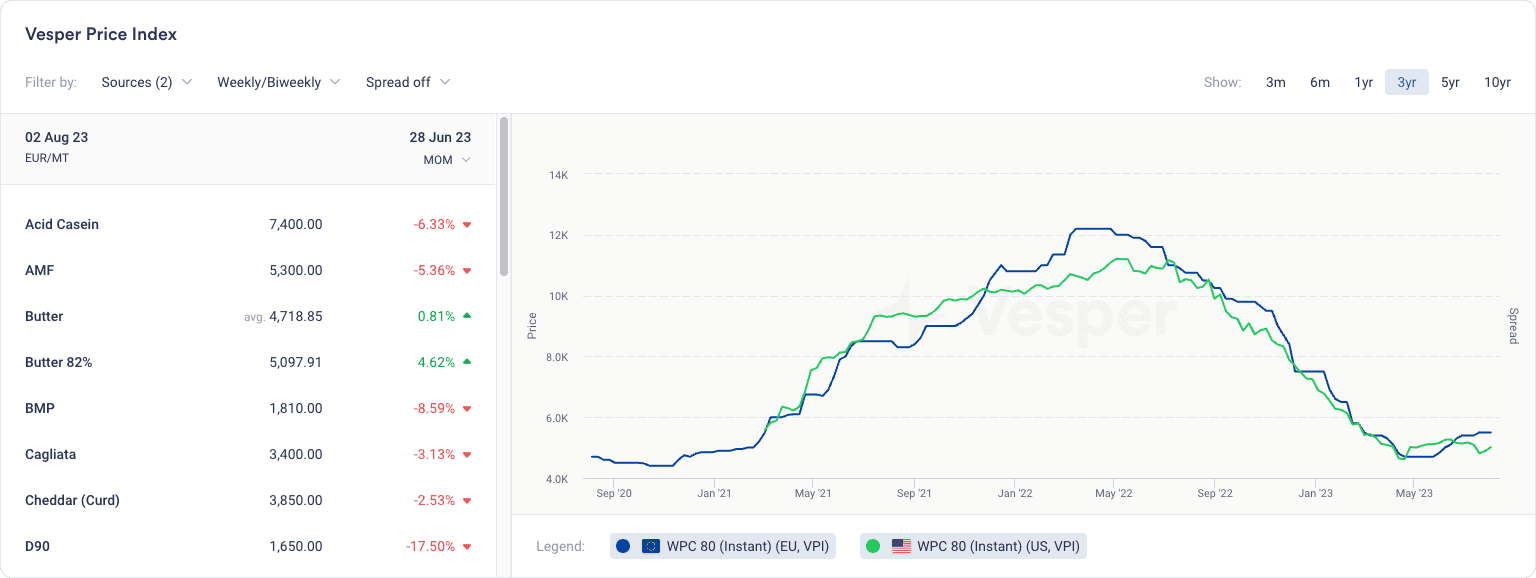Click the 5,097.91 price value

pos(296,362)
